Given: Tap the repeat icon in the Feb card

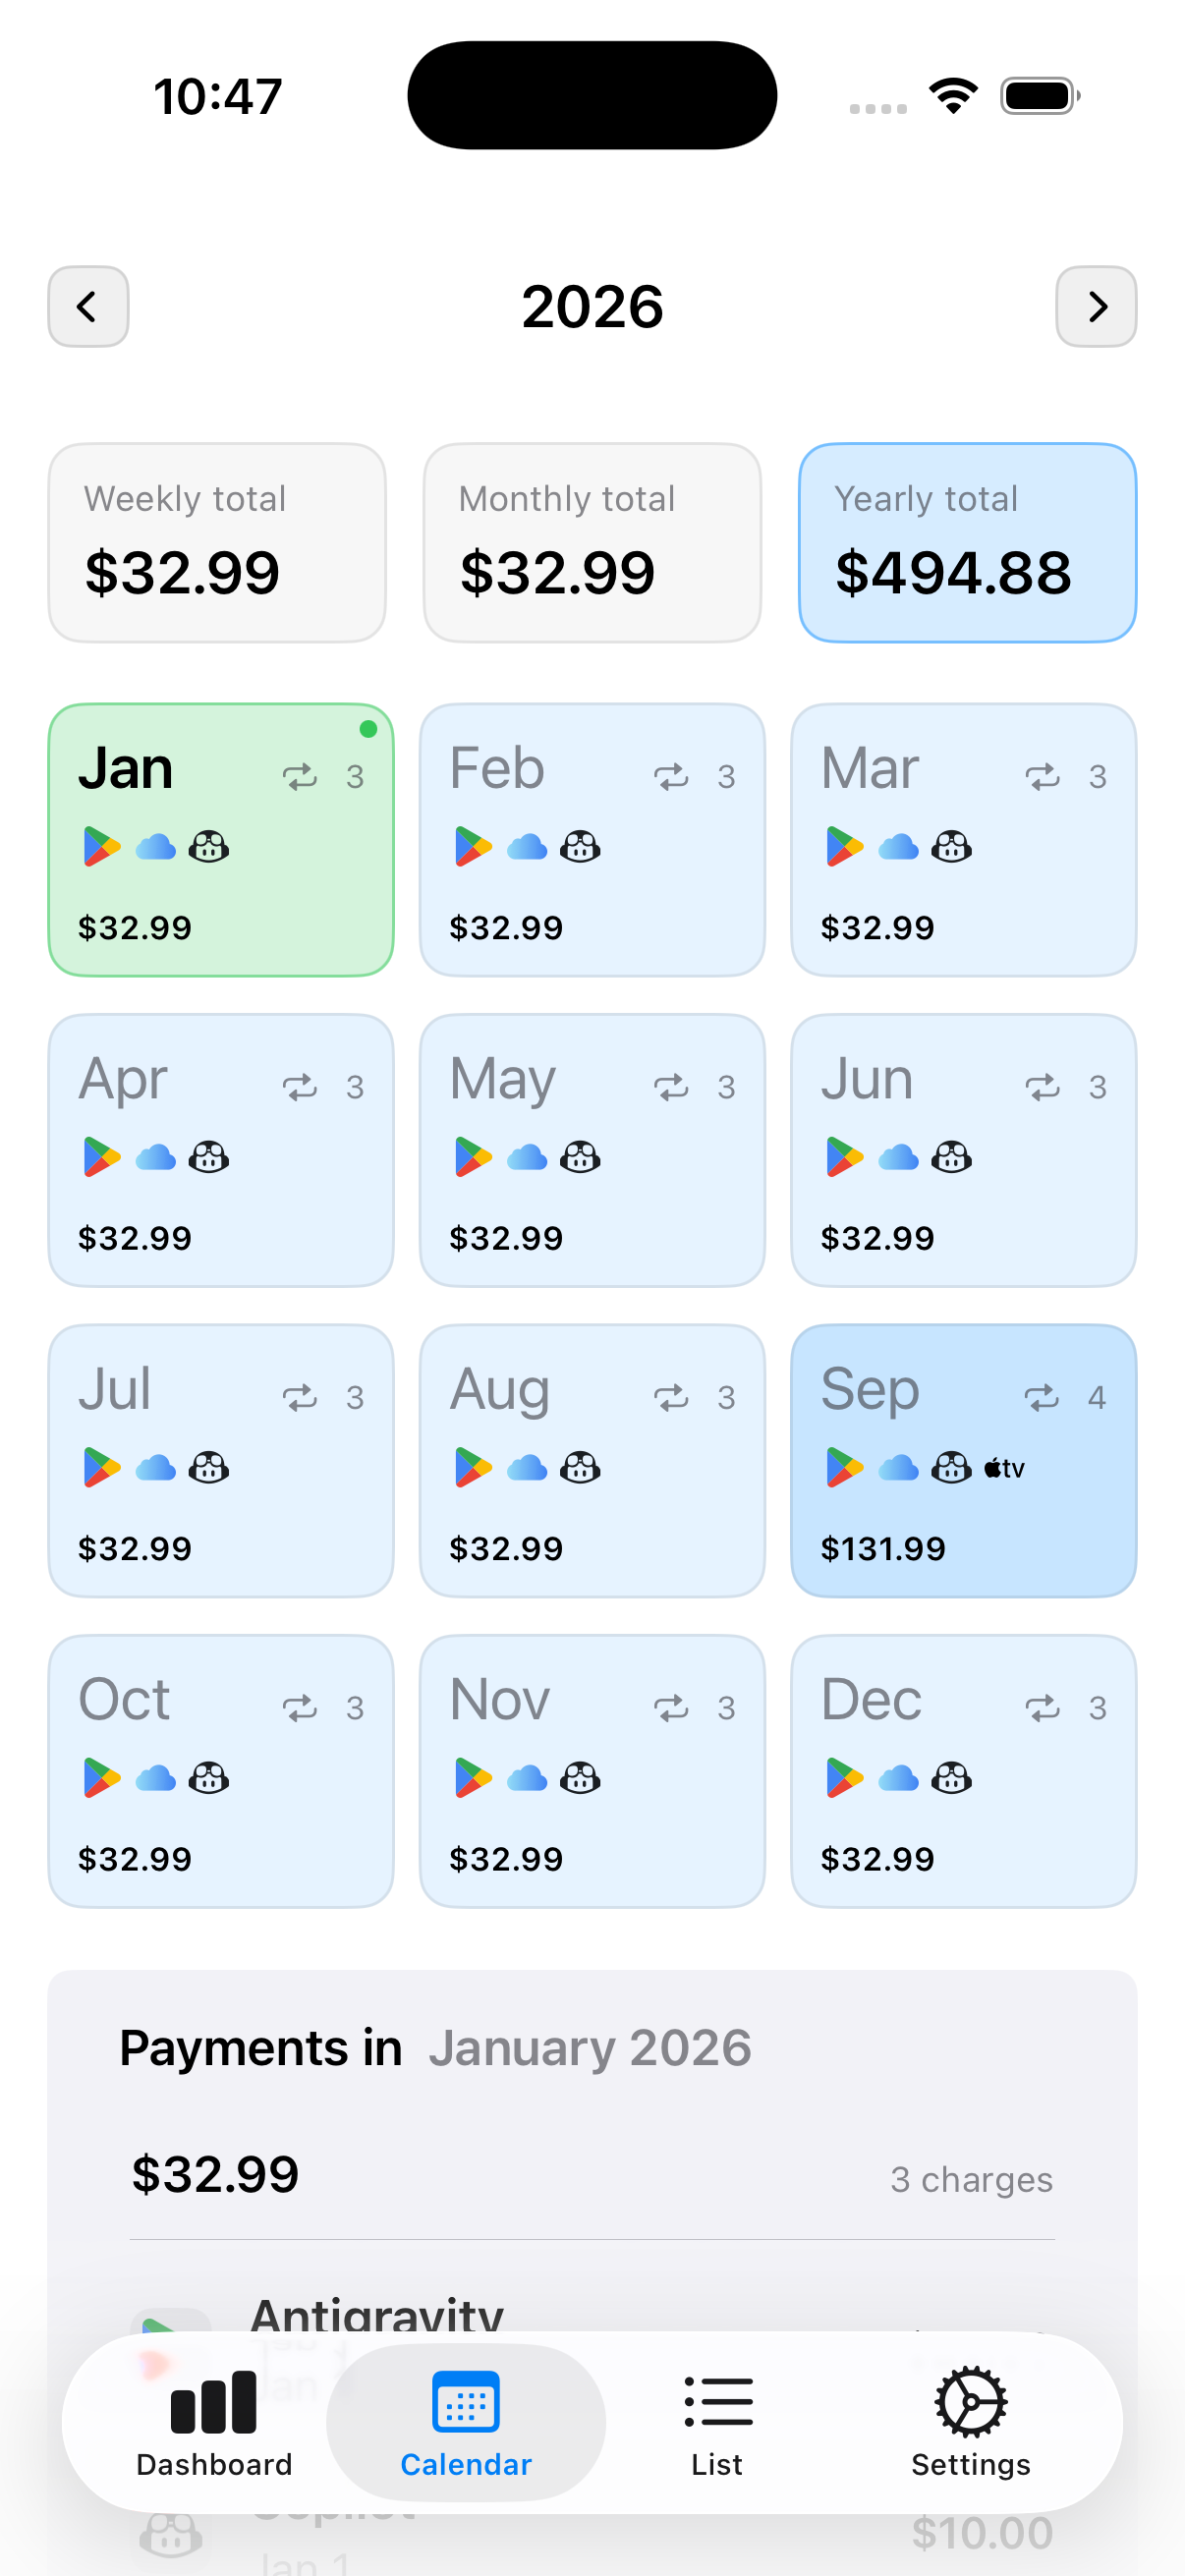Looking at the screenshot, I should pos(671,776).
